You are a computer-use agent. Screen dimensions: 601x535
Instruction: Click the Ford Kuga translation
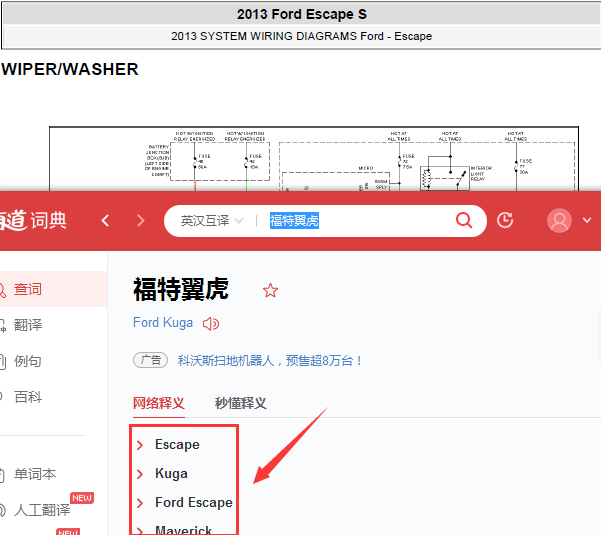click(163, 323)
